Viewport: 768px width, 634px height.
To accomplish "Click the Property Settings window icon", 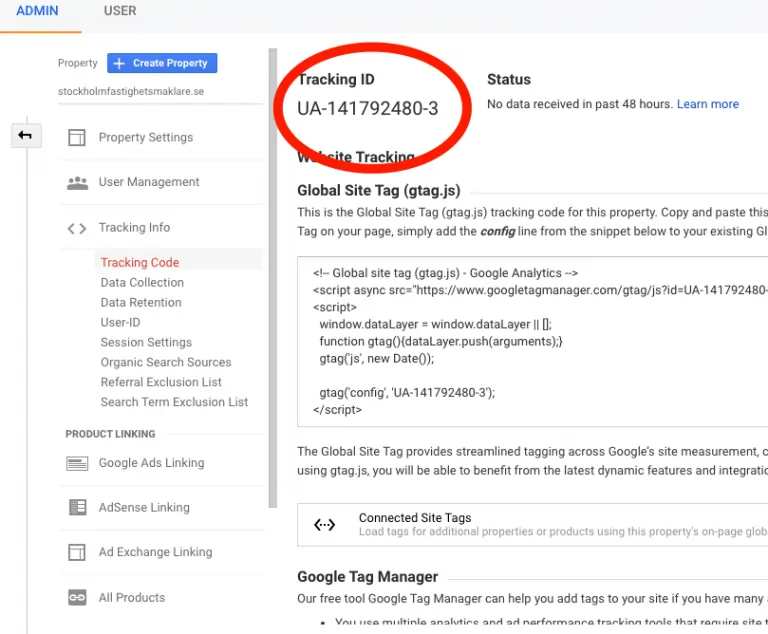I will pos(77,138).
